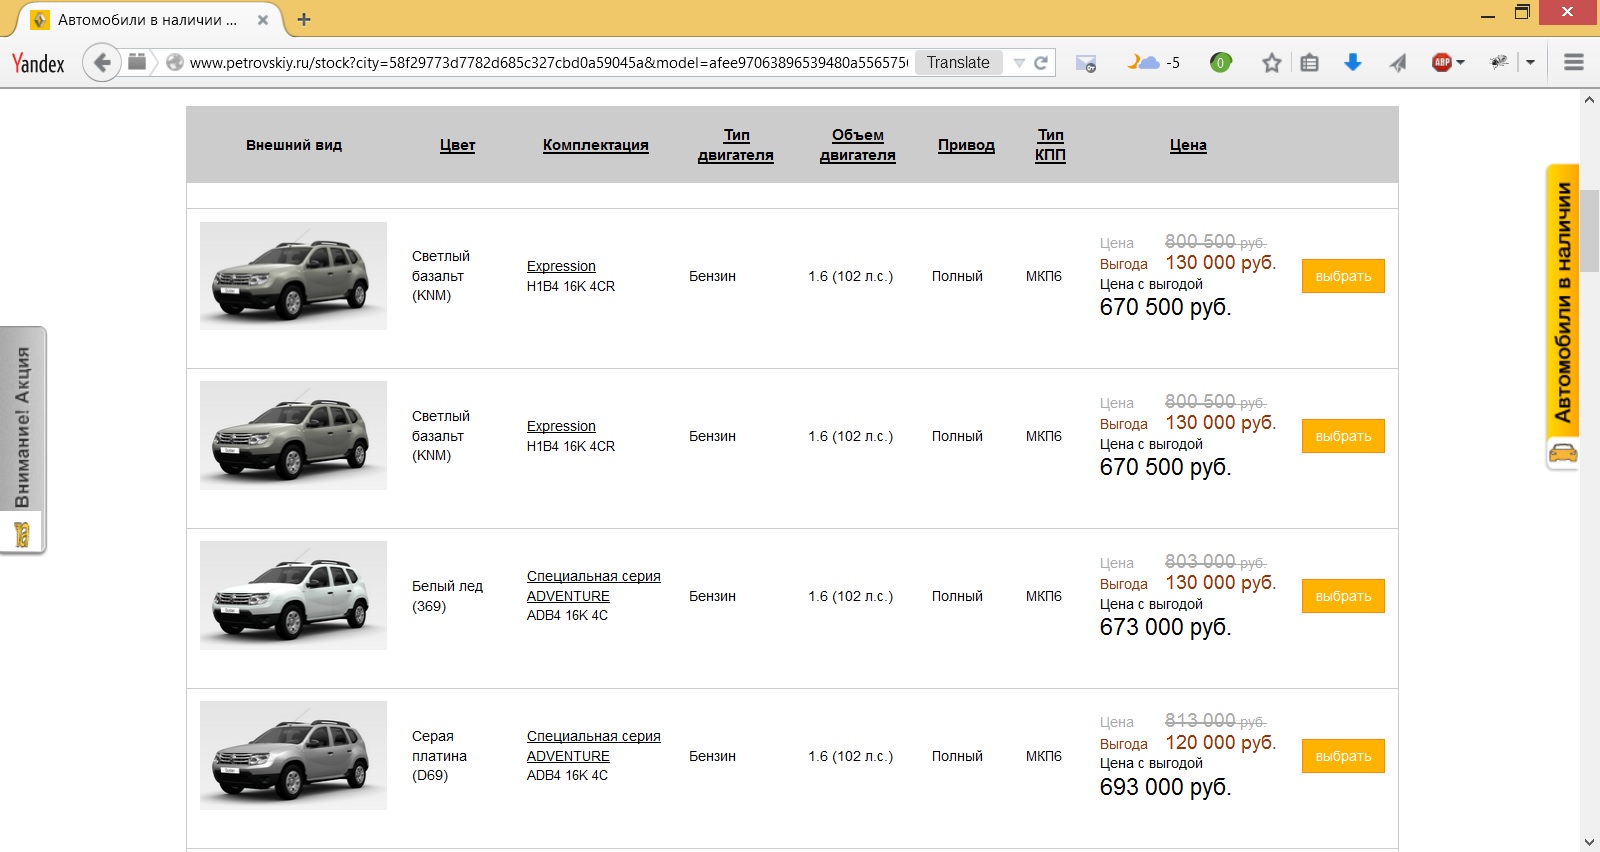
Task: Click Выбрать for second 670 500 руб. car
Action: 1343,436
